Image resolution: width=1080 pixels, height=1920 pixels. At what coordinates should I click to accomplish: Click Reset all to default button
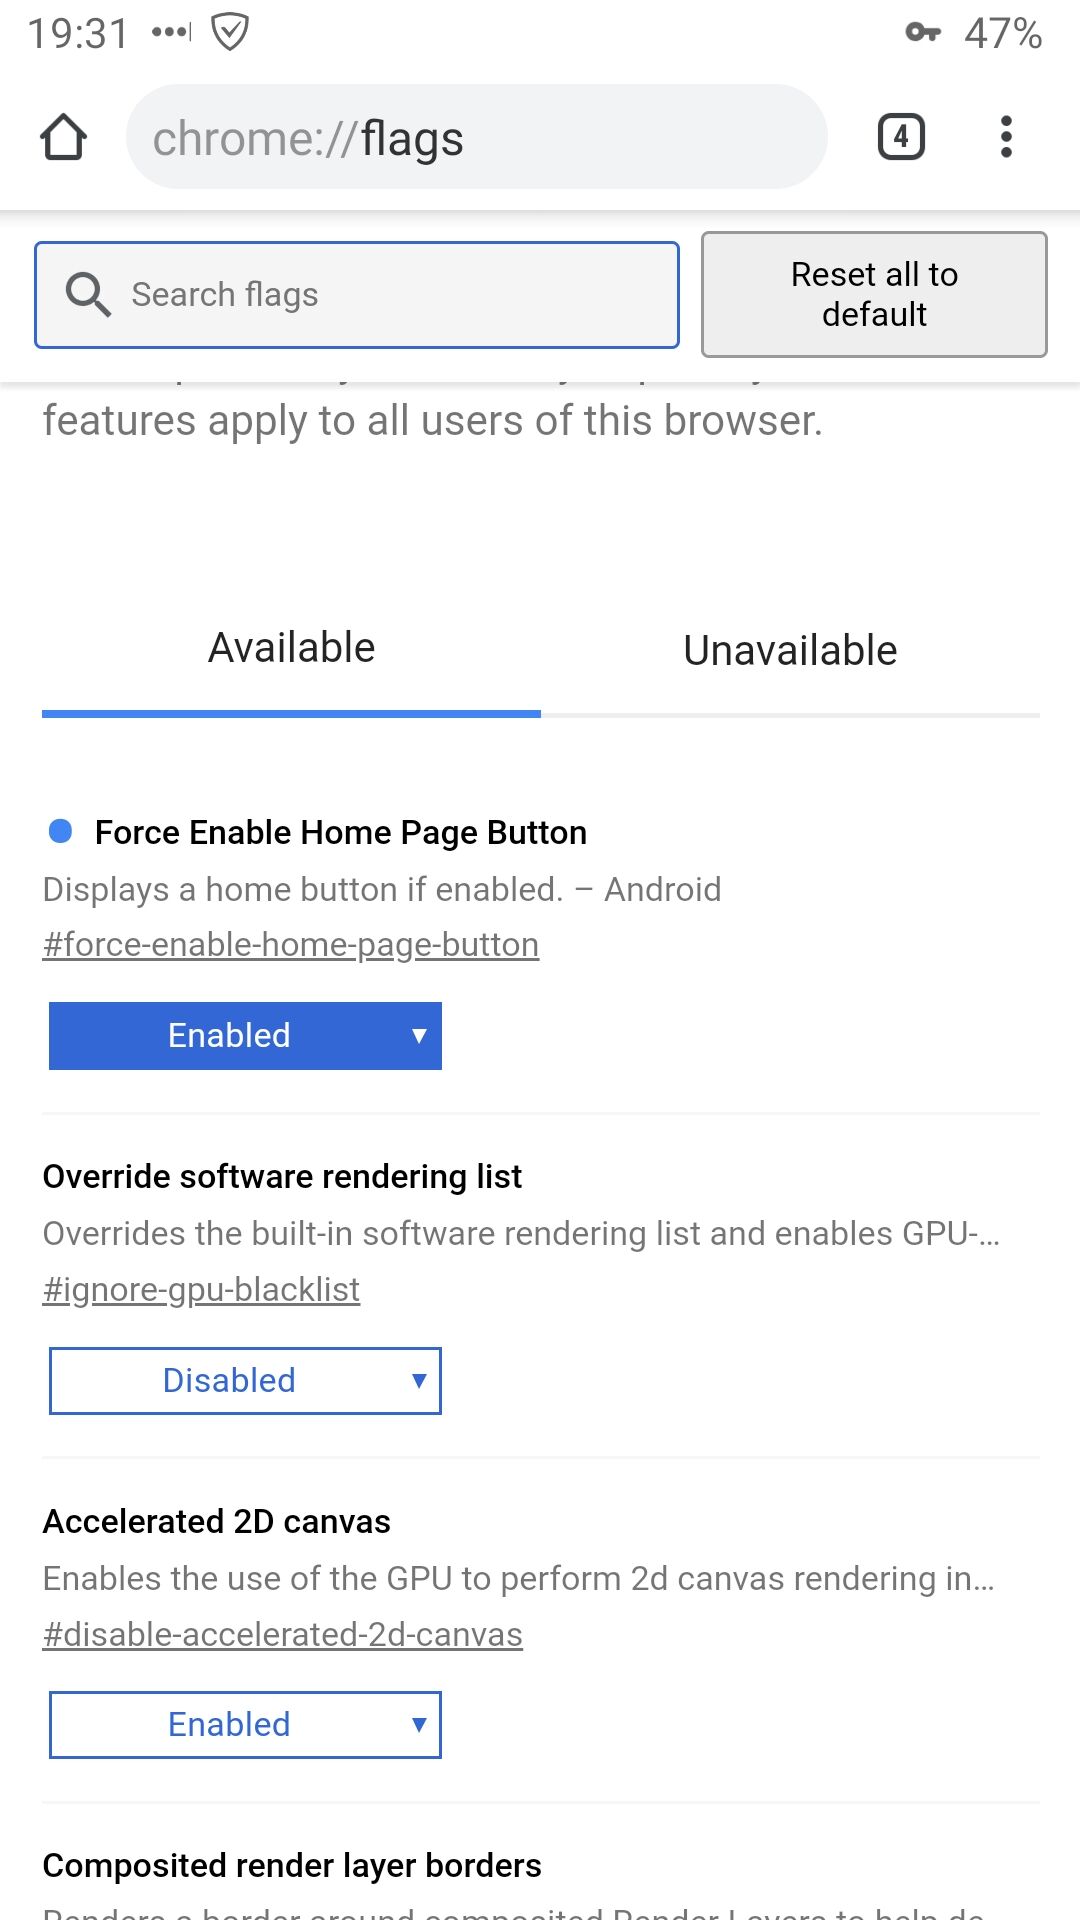[874, 295]
